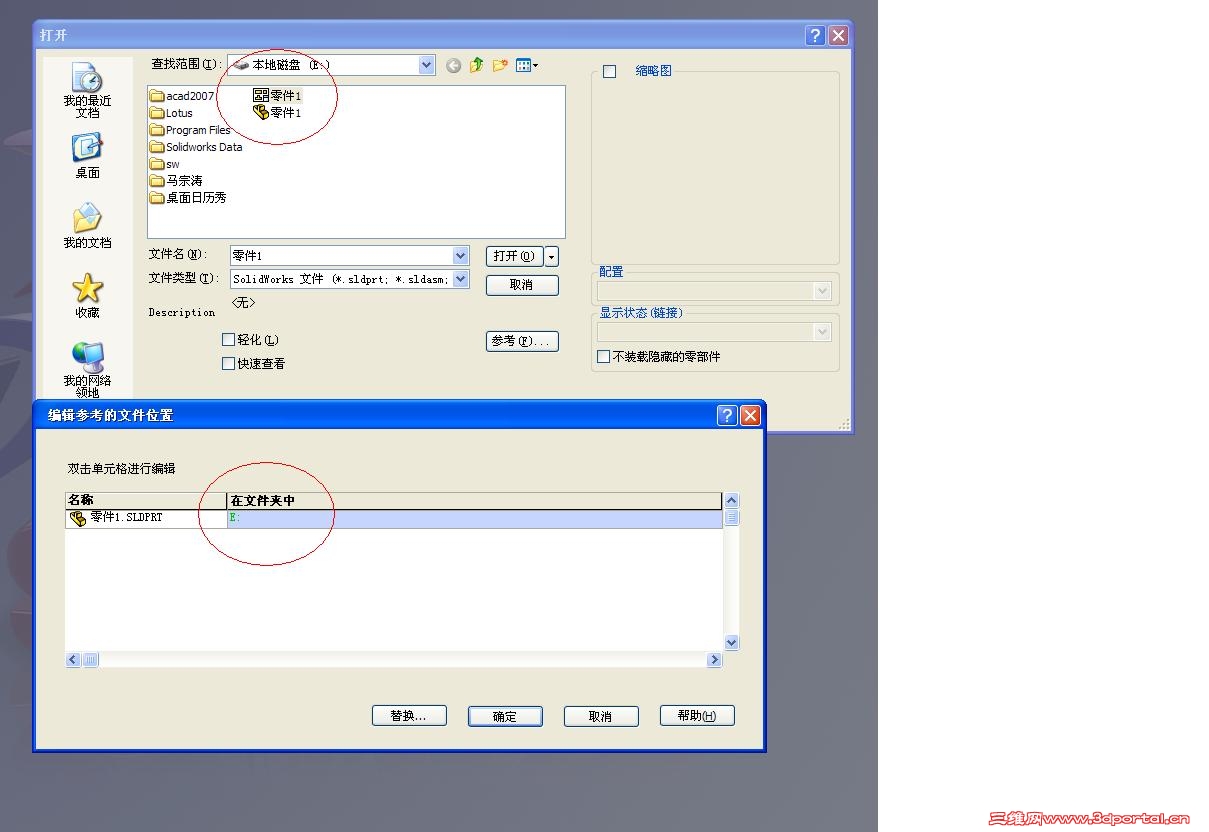
Task: Open Favorites star in places bar
Action: [87, 295]
